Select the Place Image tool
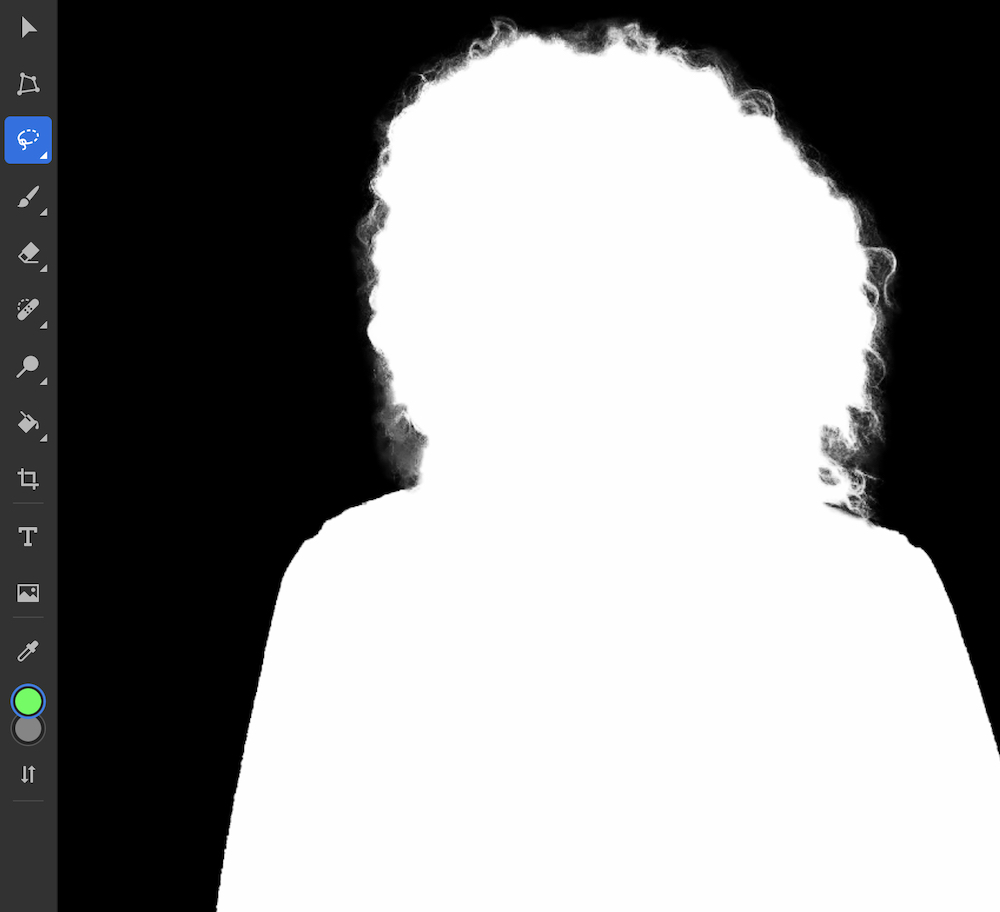Screen dimensions: 1000x912 pos(28,593)
